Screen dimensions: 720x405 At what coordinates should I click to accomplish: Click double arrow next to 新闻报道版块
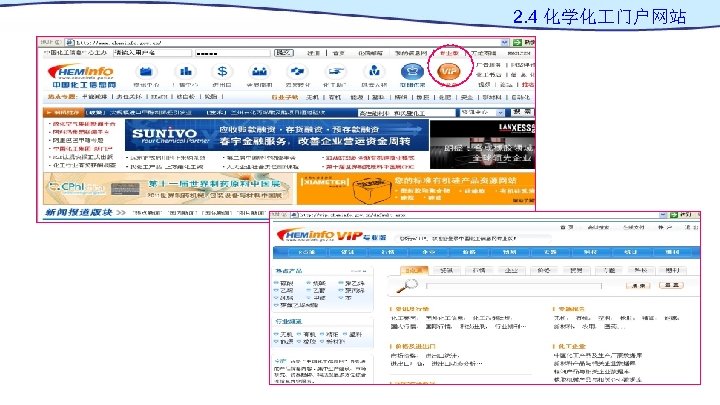click(121, 213)
